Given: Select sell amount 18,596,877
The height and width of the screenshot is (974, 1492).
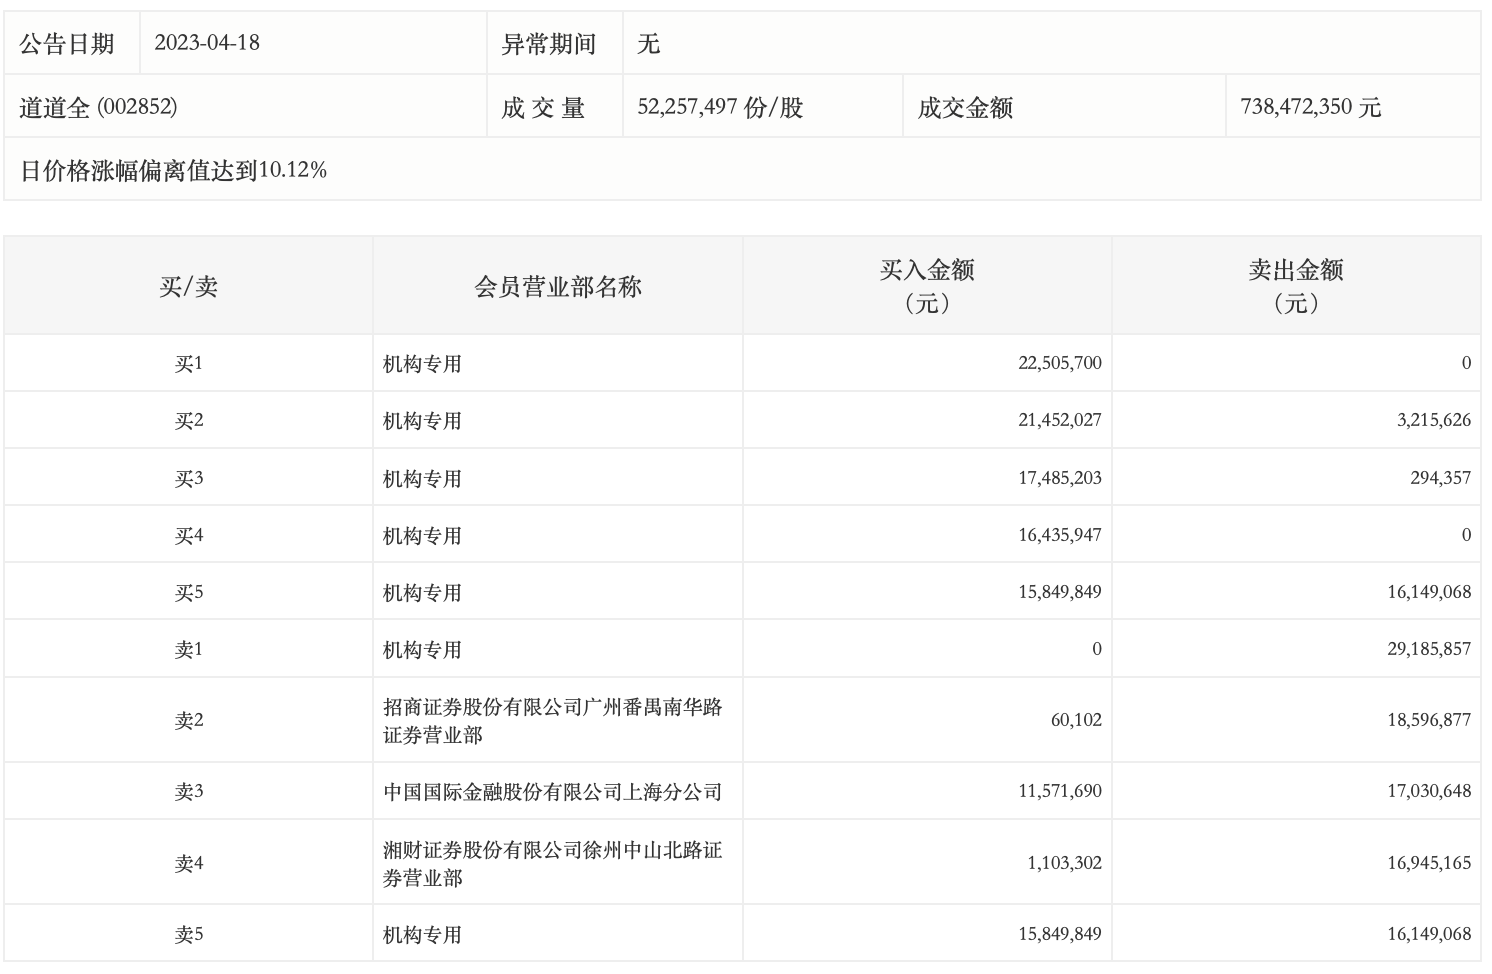Looking at the screenshot, I should (x=1429, y=720).
